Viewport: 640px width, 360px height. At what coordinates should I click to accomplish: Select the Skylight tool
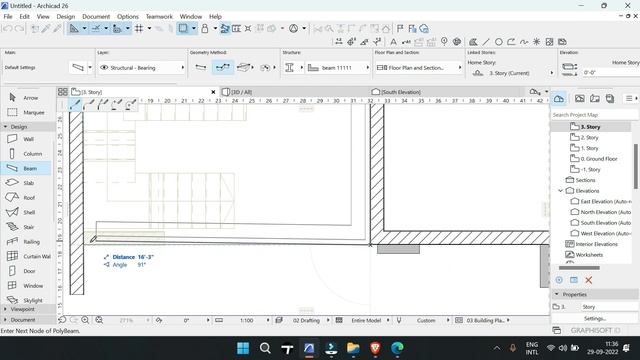pos(25,300)
